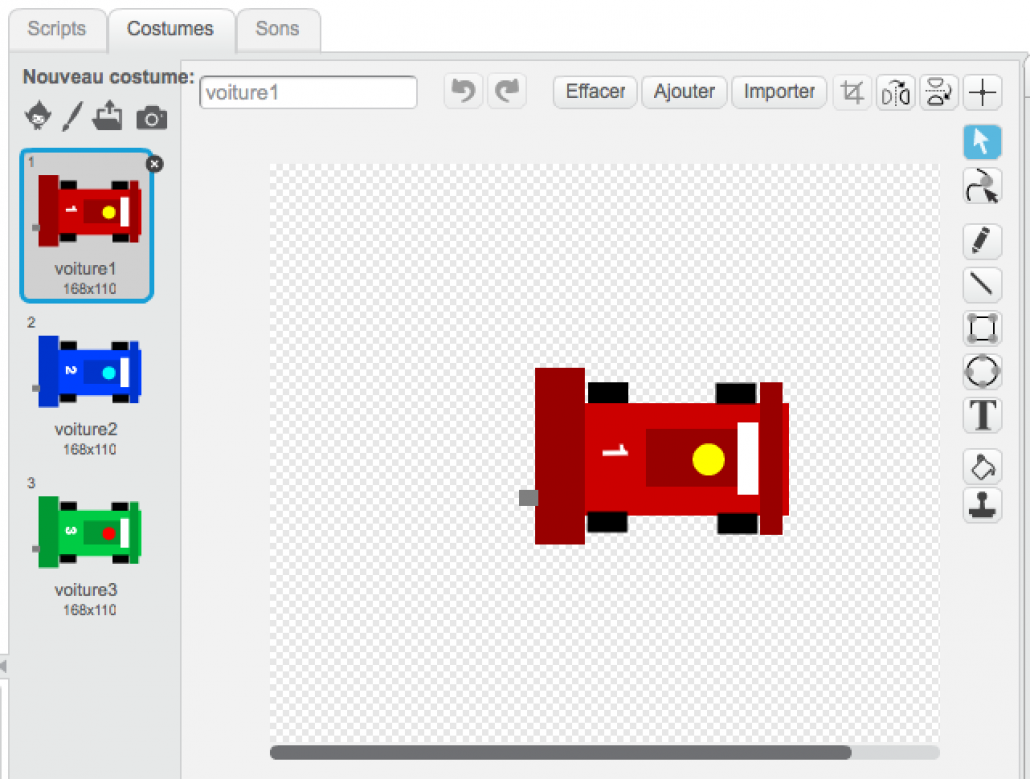Click the Importer button

(x=779, y=91)
